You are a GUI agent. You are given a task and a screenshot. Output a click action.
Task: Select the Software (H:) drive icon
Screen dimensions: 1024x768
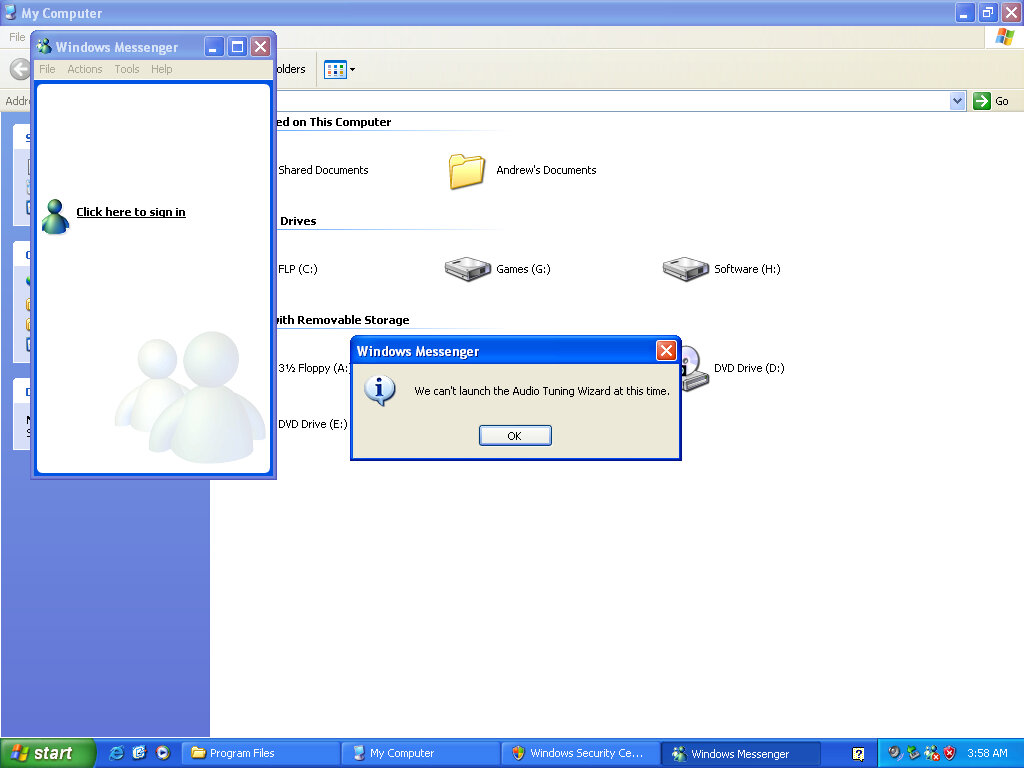[x=685, y=269]
